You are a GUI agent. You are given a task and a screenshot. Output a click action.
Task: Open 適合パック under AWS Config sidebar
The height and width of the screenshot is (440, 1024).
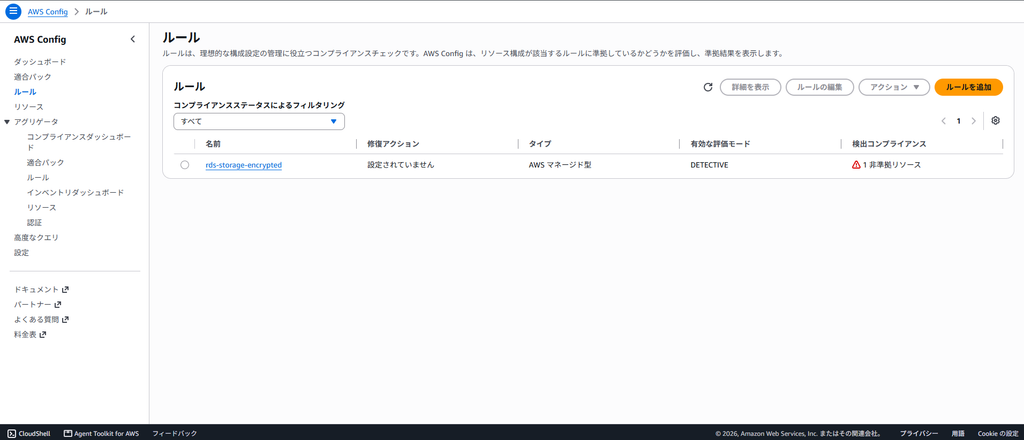pyautogui.click(x=33, y=77)
